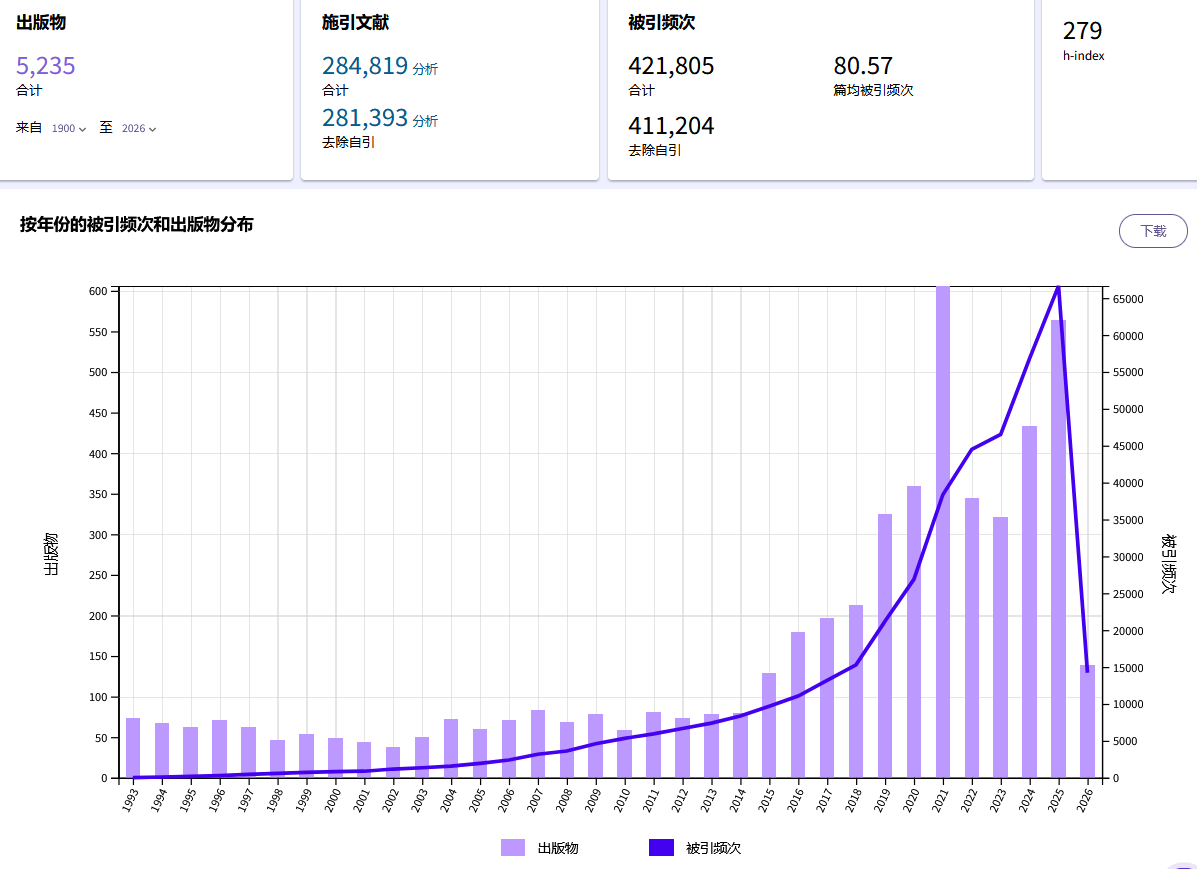Click the 2024 publications bar
This screenshot has height=869, width=1197.
tap(1029, 602)
